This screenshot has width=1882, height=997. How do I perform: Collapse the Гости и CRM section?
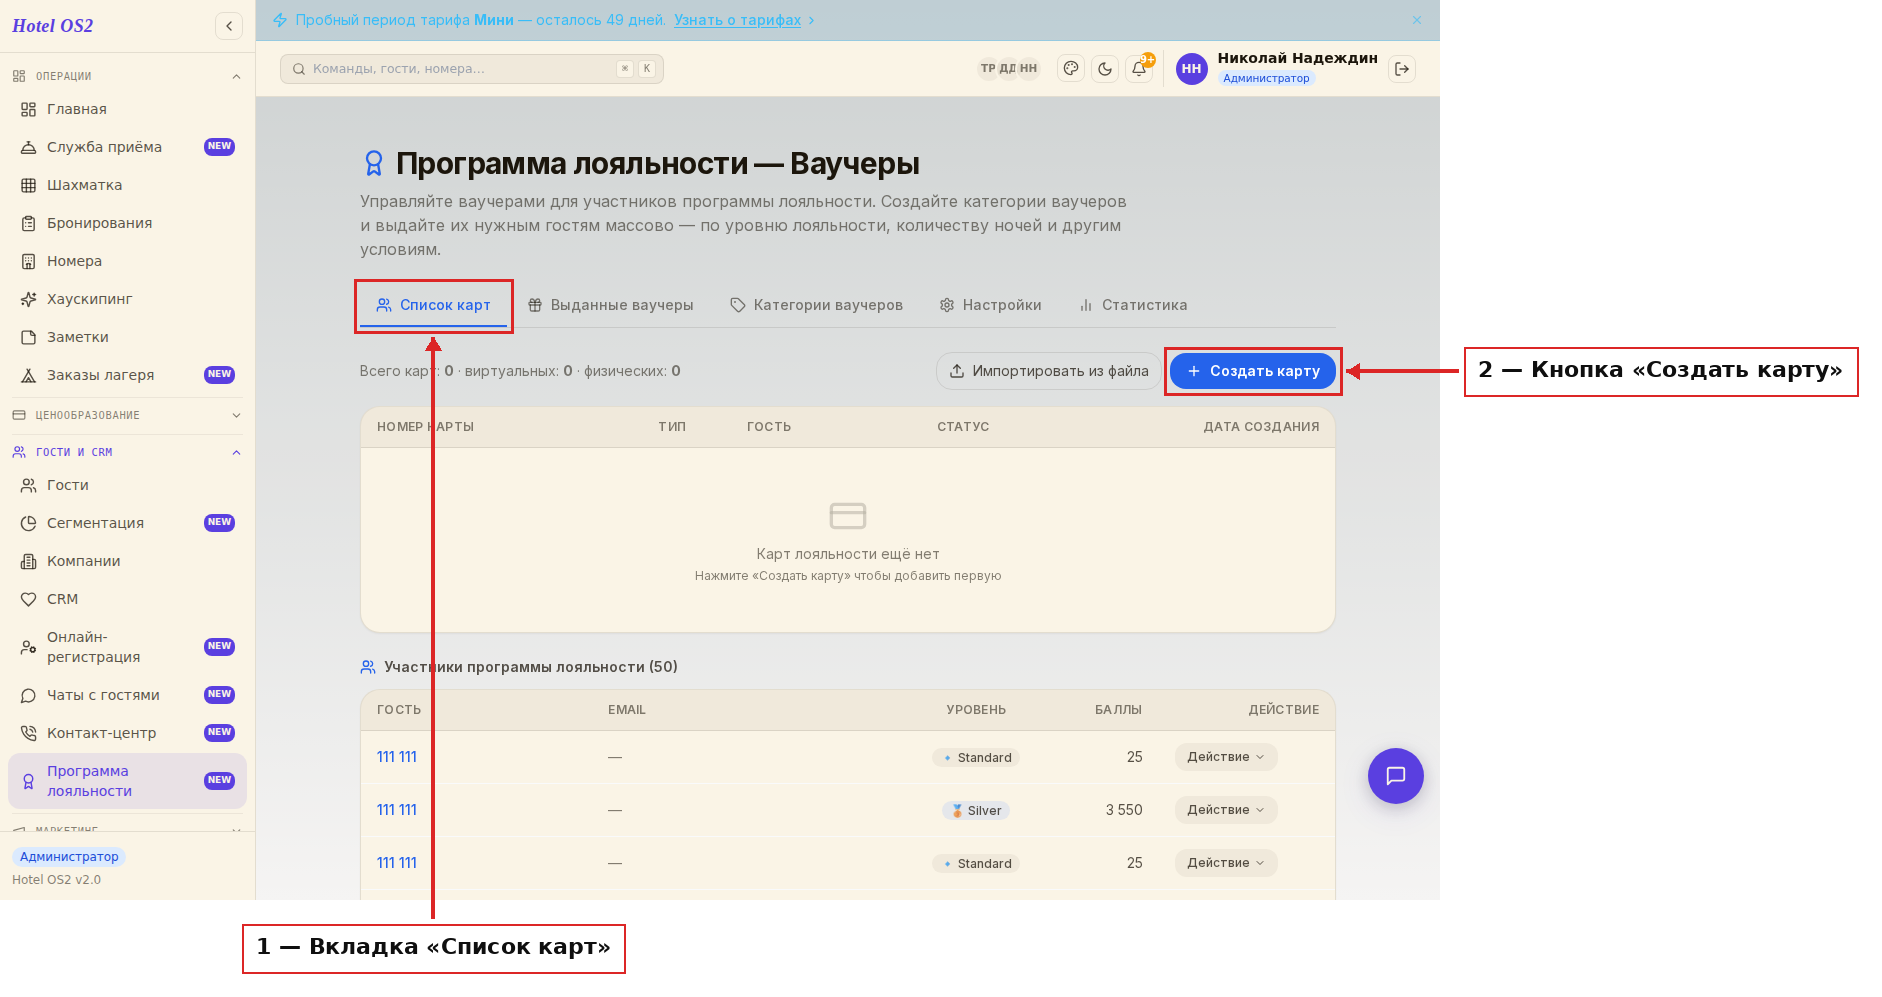pyautogui.click(x=127, y=452)
